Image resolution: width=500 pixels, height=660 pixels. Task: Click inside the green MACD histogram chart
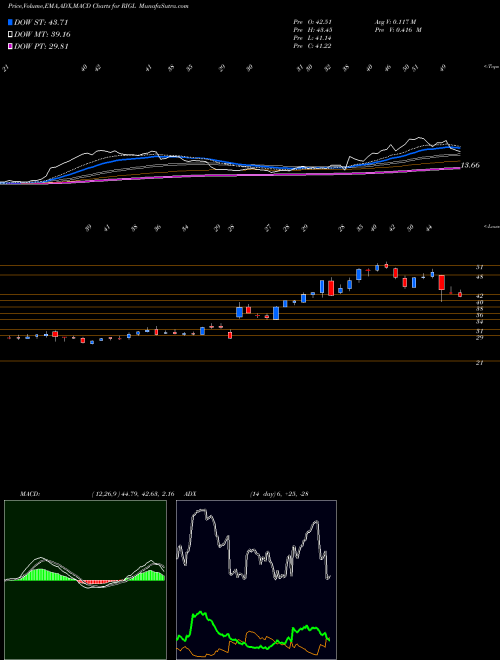click(85, 580)
